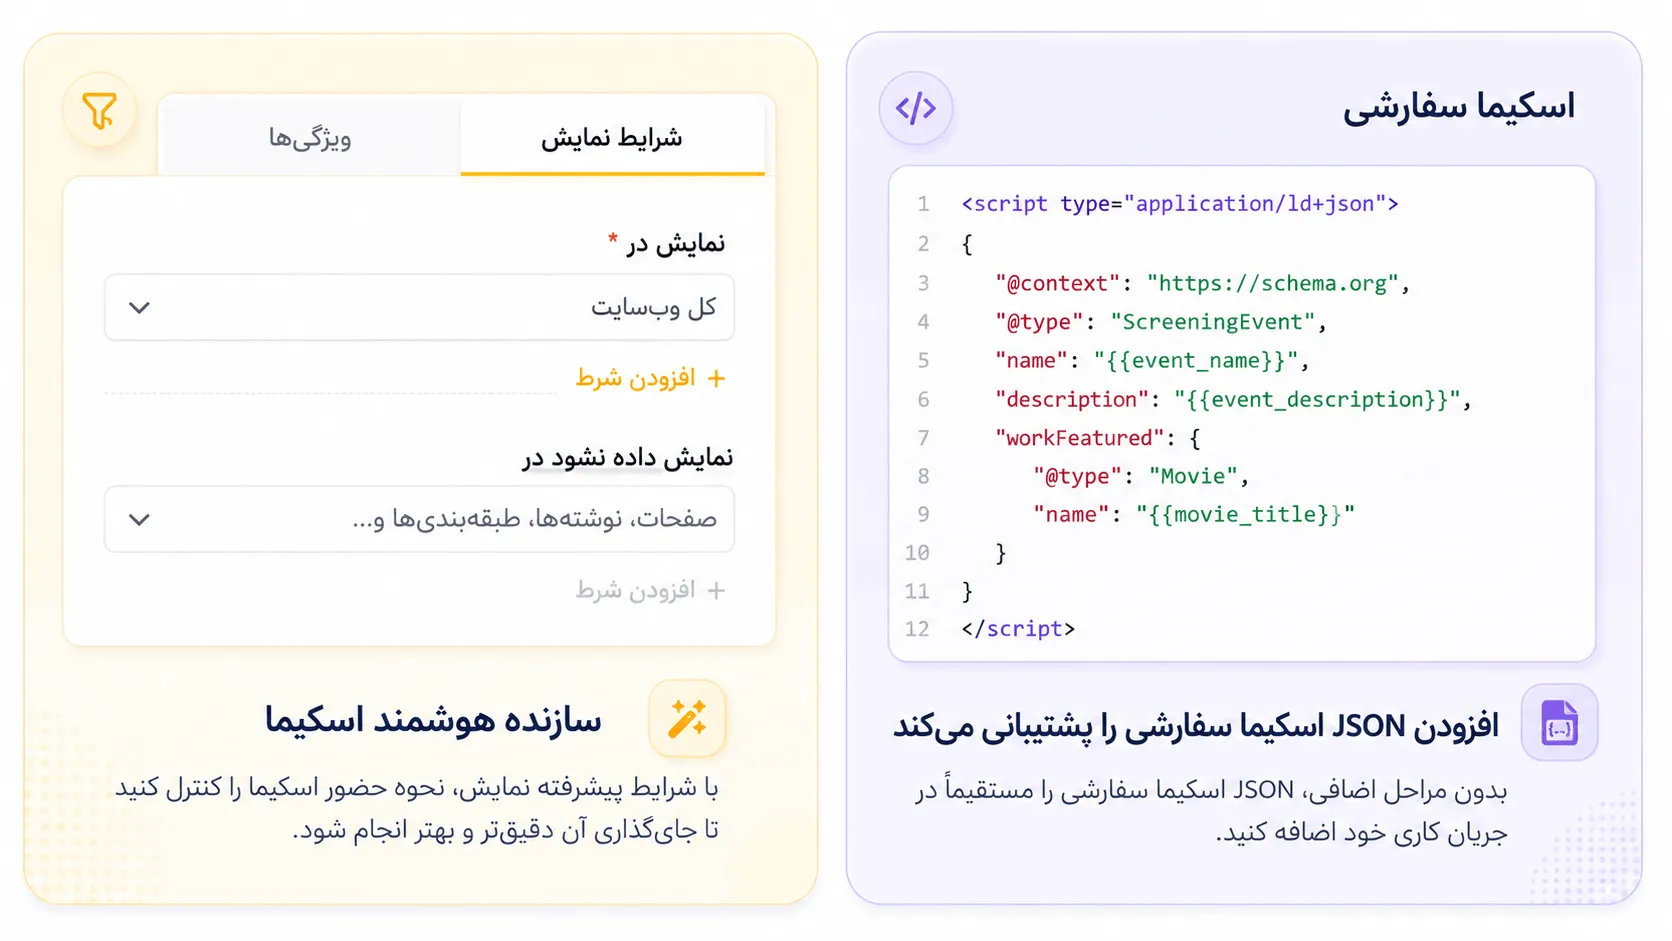Click the "Movie" value in code
1672x941 pixels.
click(1193, 476)
